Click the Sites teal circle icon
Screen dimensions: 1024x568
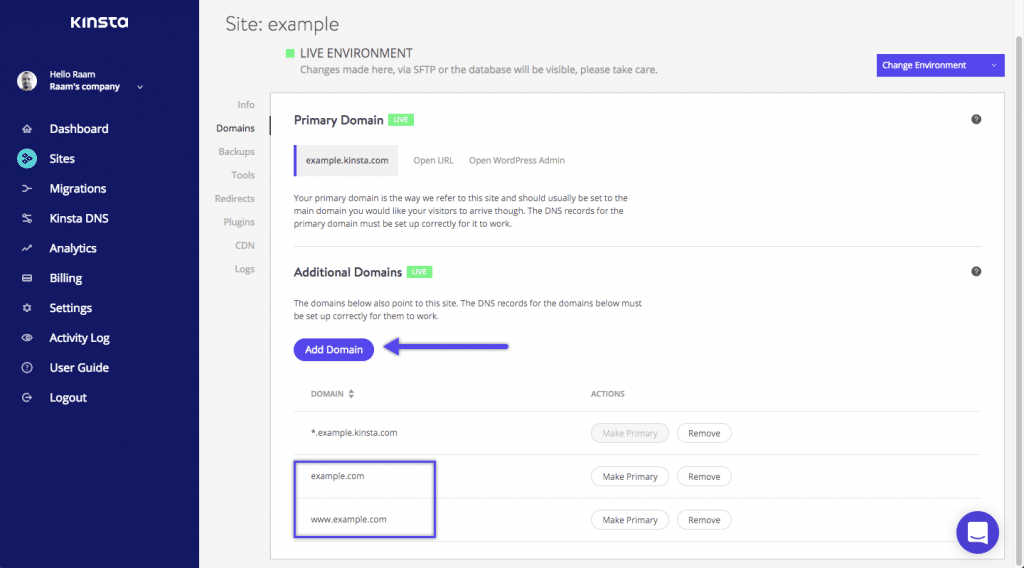click(27, 159)
